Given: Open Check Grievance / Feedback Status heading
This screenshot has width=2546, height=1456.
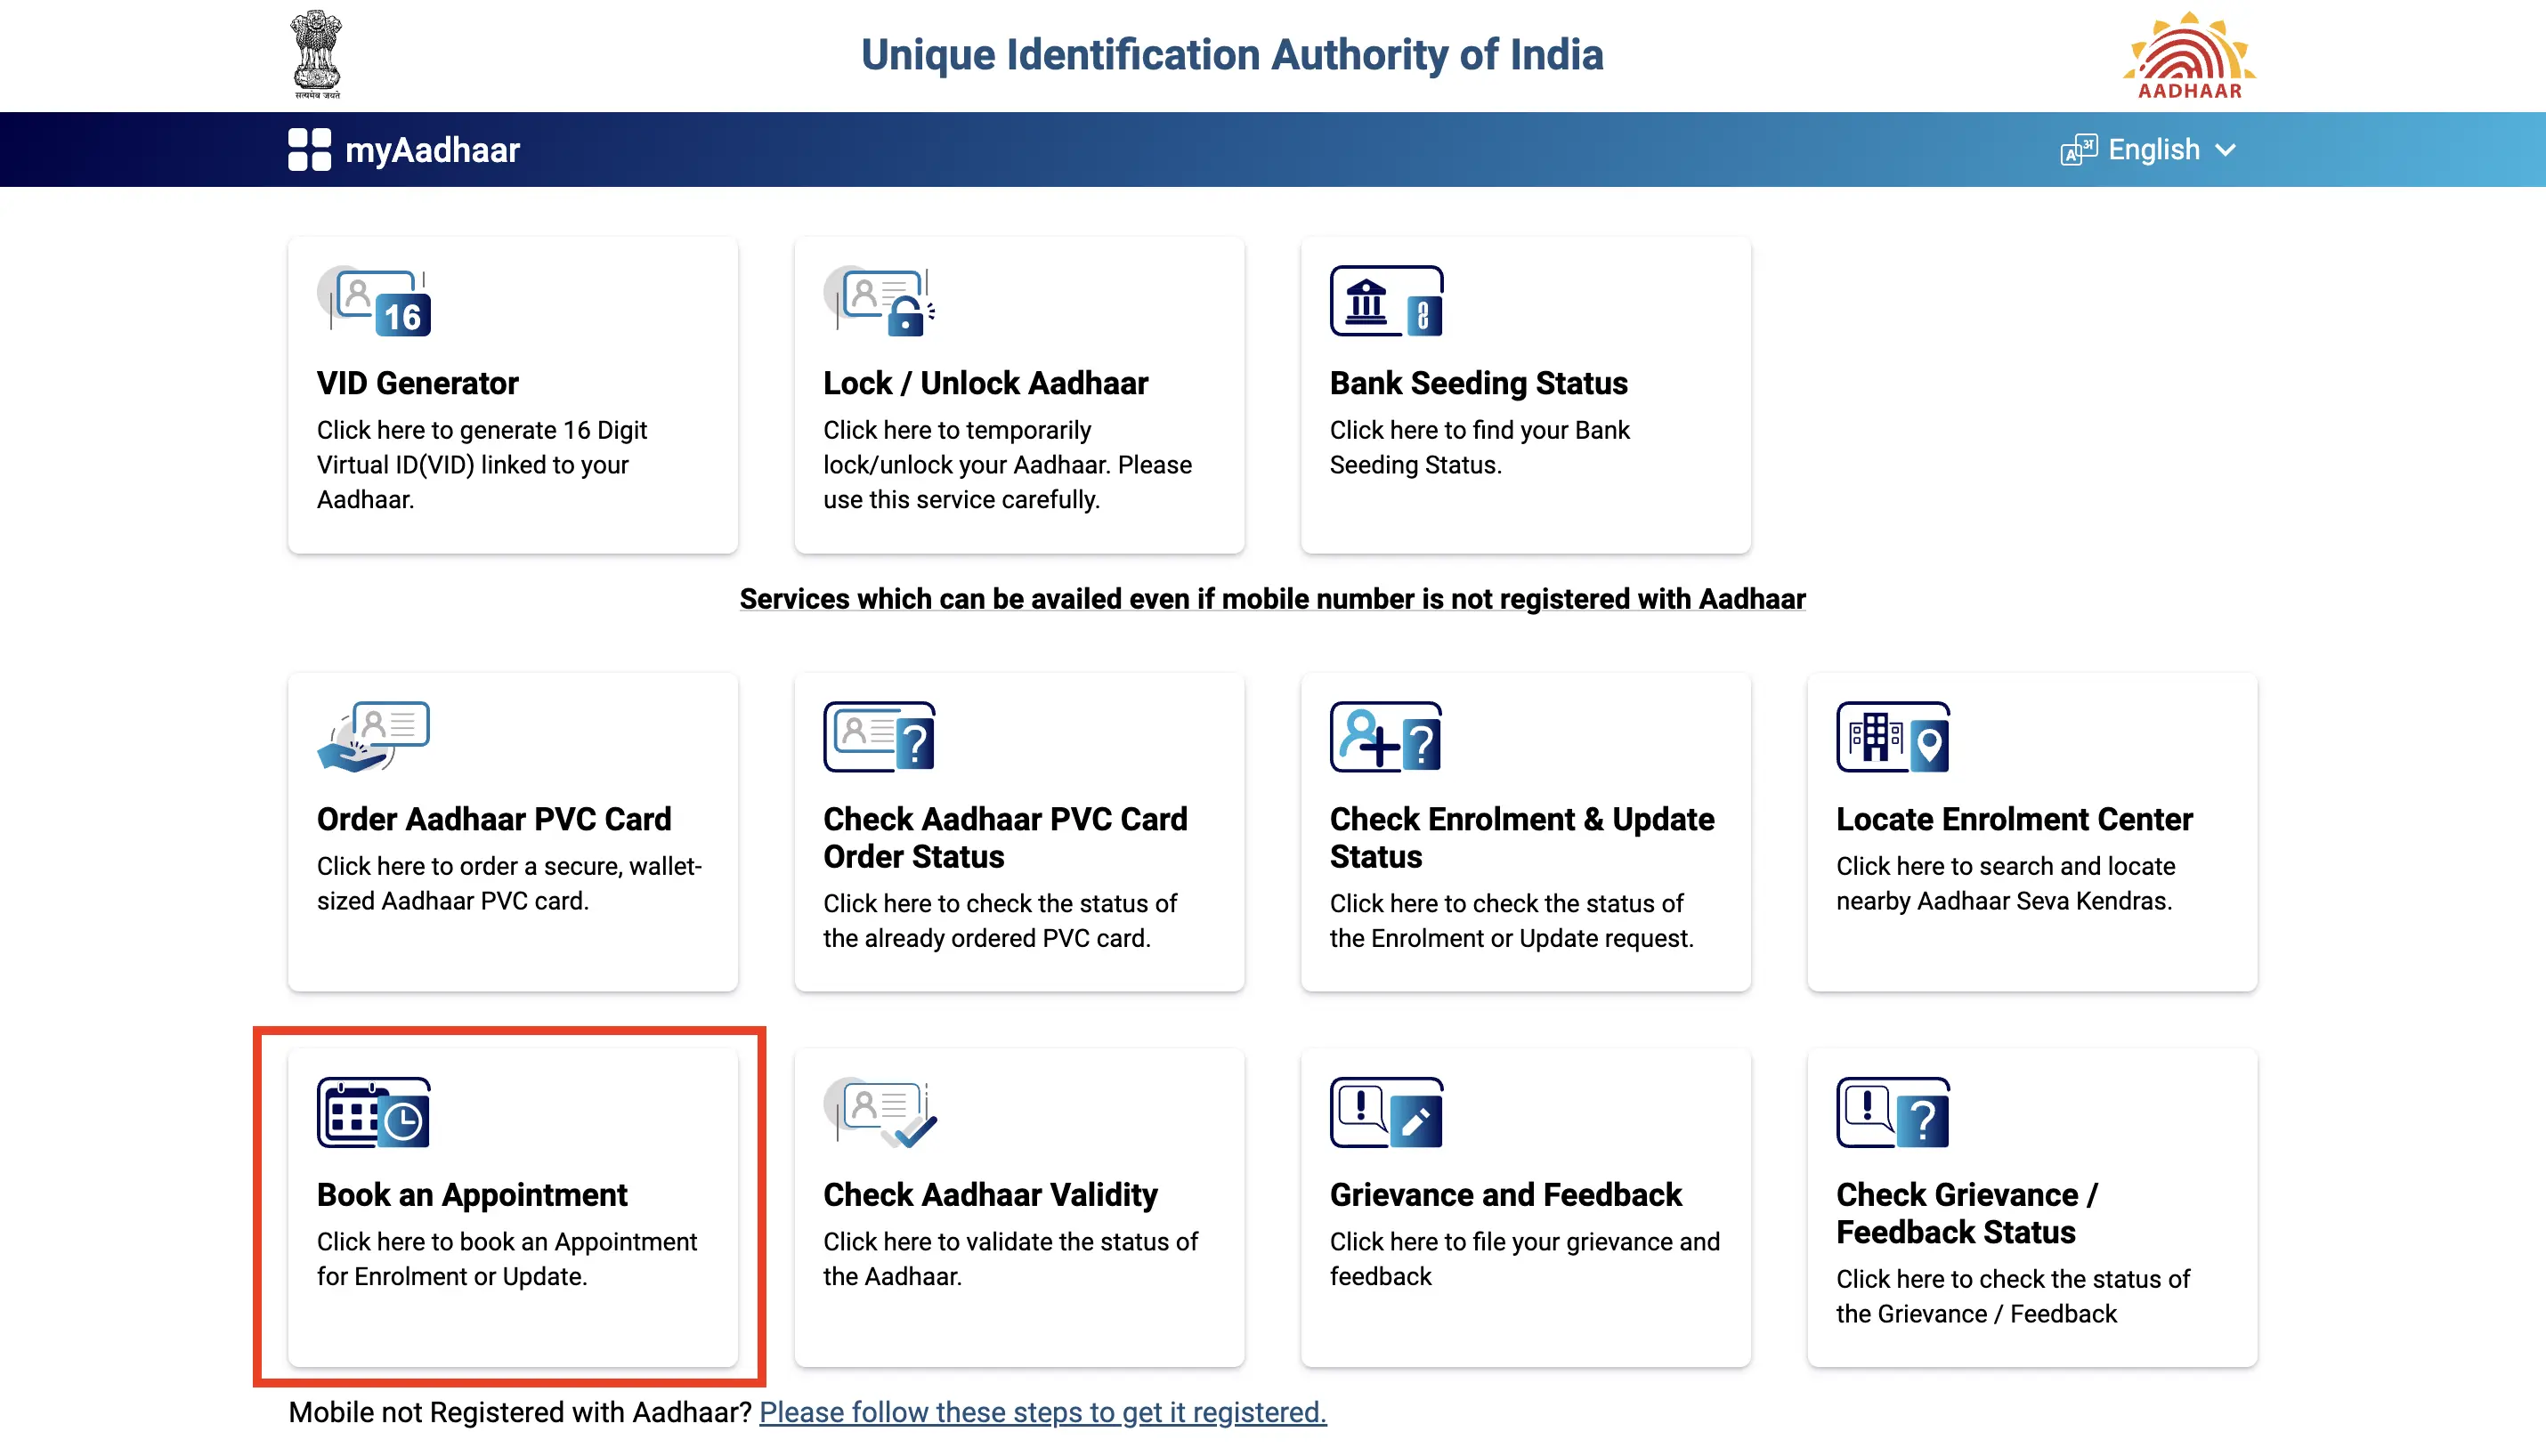Looking at the screenshot, I should [1966, 1213].
